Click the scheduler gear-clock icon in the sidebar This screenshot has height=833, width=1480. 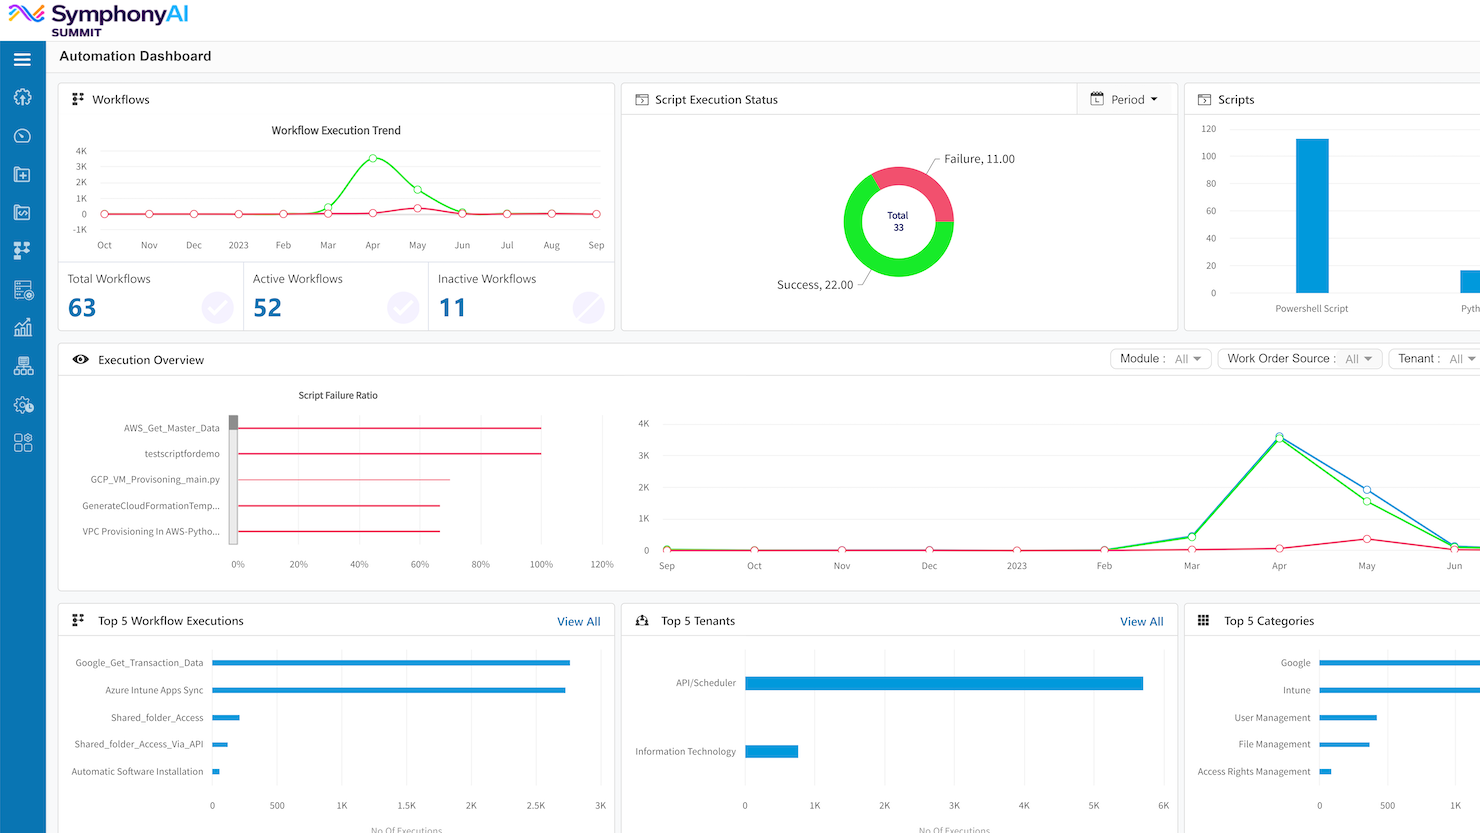(x=22, y=405)
